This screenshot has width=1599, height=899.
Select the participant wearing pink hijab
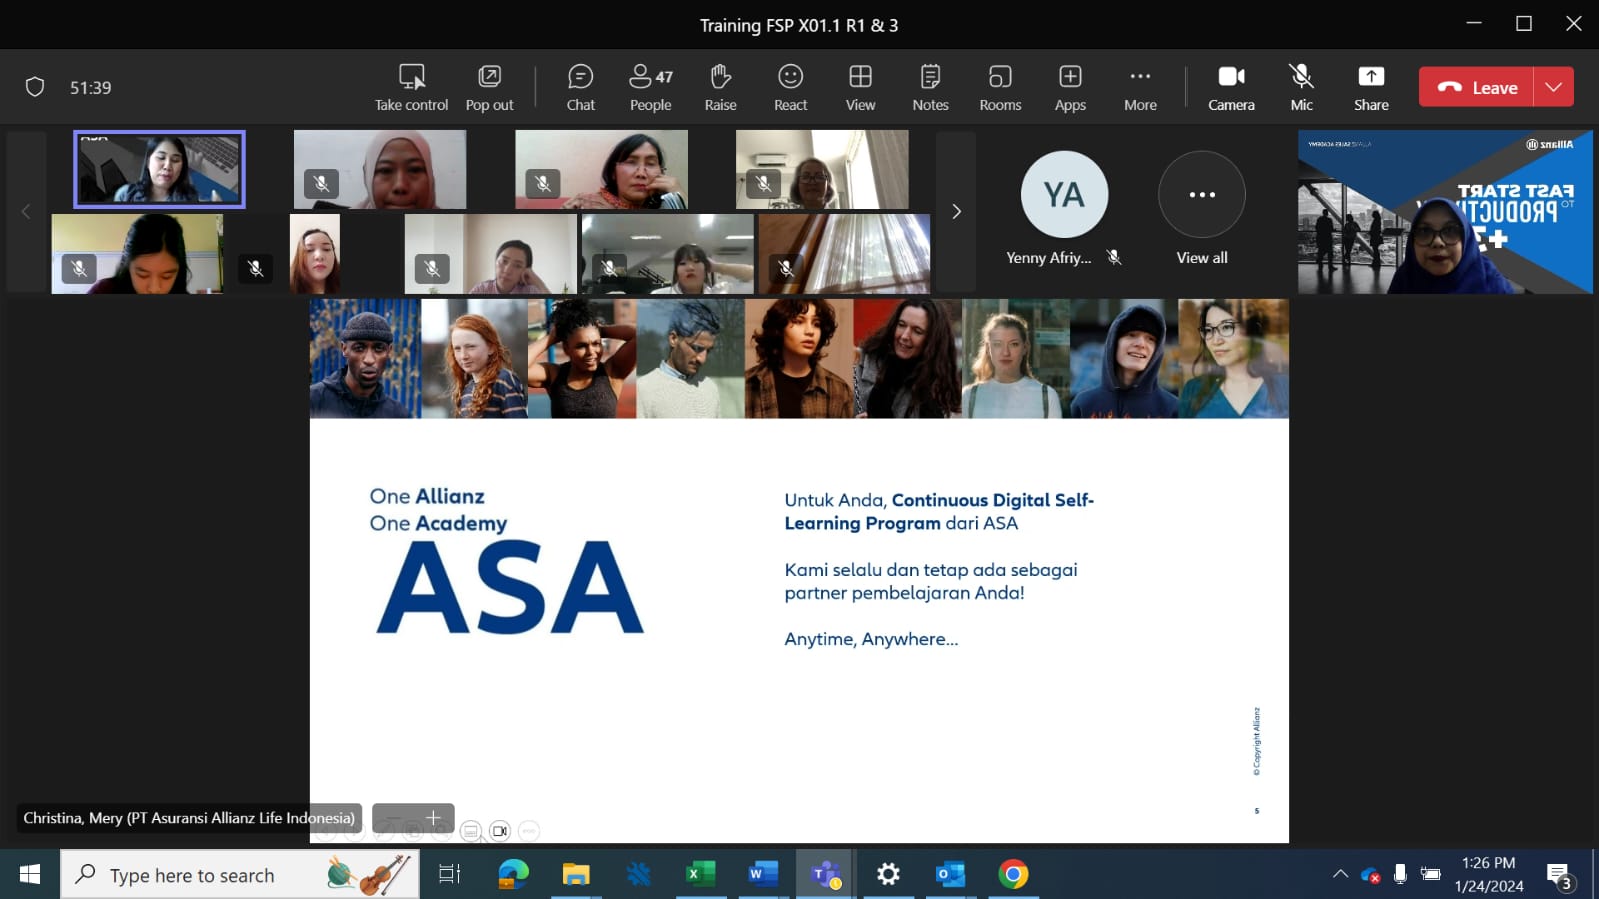pos(380,169)
